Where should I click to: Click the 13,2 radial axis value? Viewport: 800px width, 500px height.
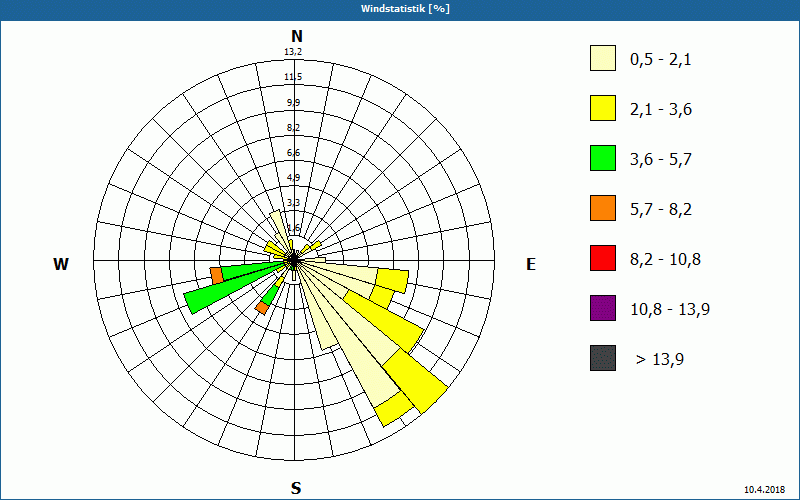[293, 52]
